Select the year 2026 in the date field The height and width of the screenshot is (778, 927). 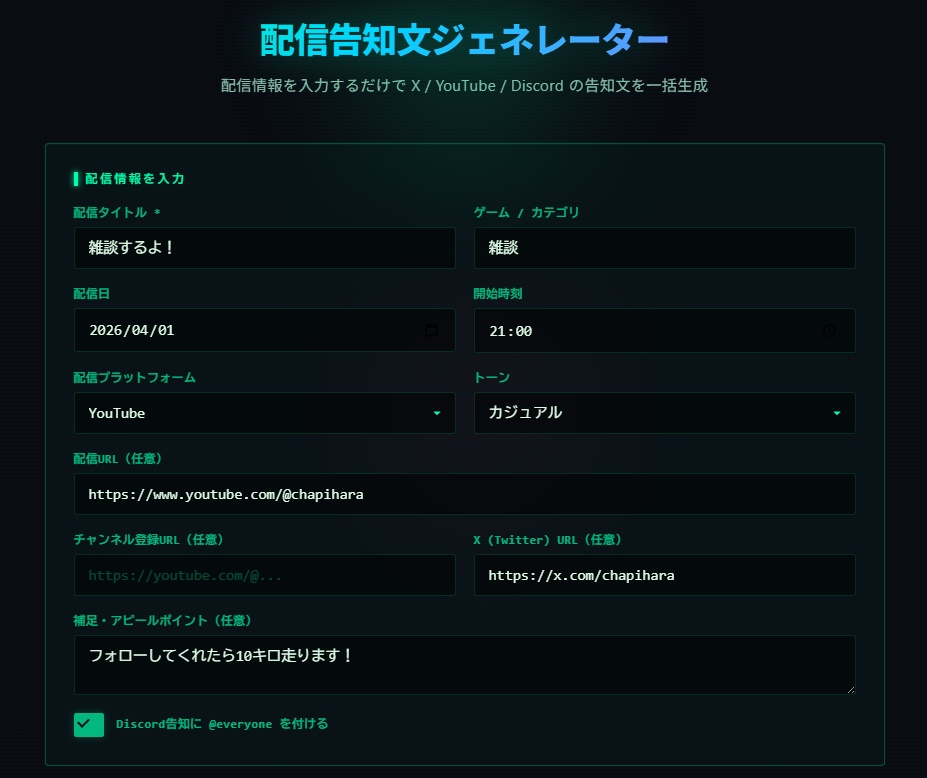(105, 331)
